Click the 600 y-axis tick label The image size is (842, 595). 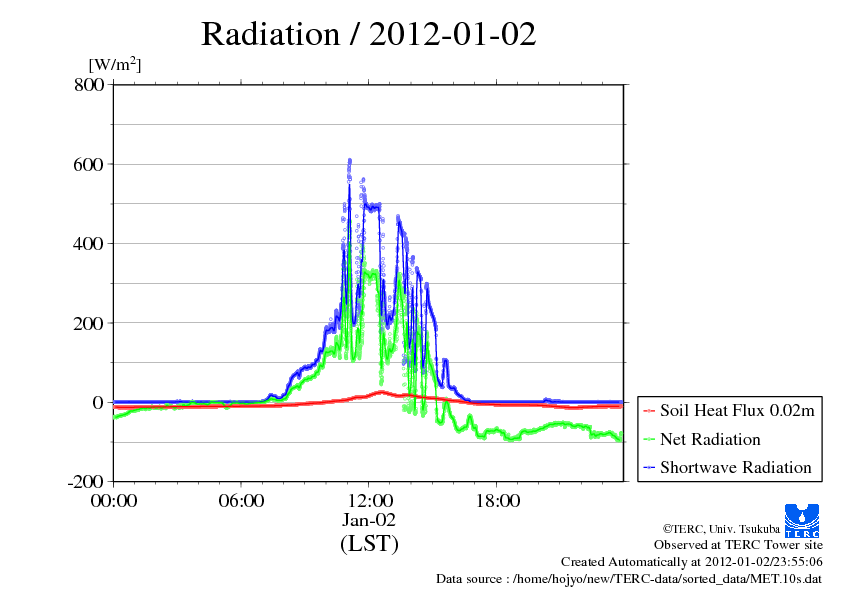(x=89, y=164)
